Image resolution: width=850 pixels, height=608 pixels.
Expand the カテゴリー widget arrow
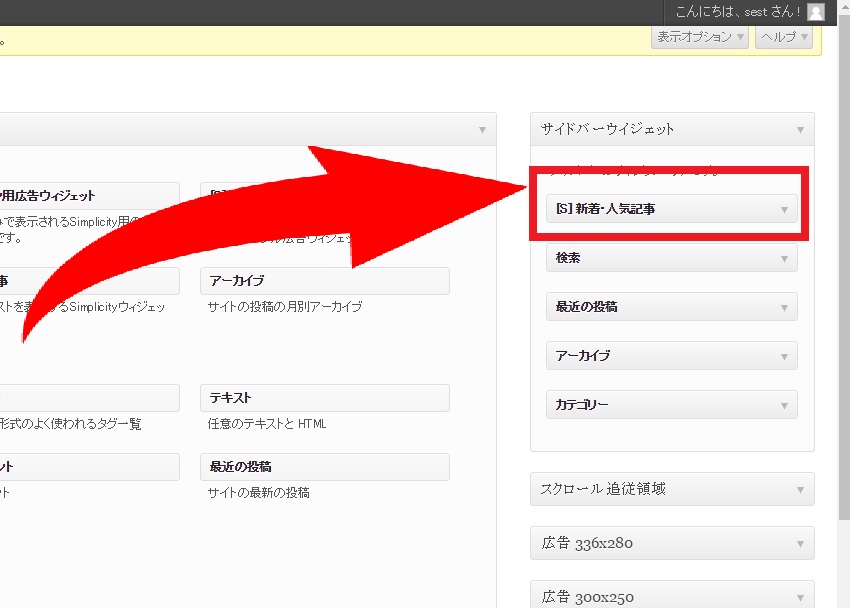click(784, 405)
